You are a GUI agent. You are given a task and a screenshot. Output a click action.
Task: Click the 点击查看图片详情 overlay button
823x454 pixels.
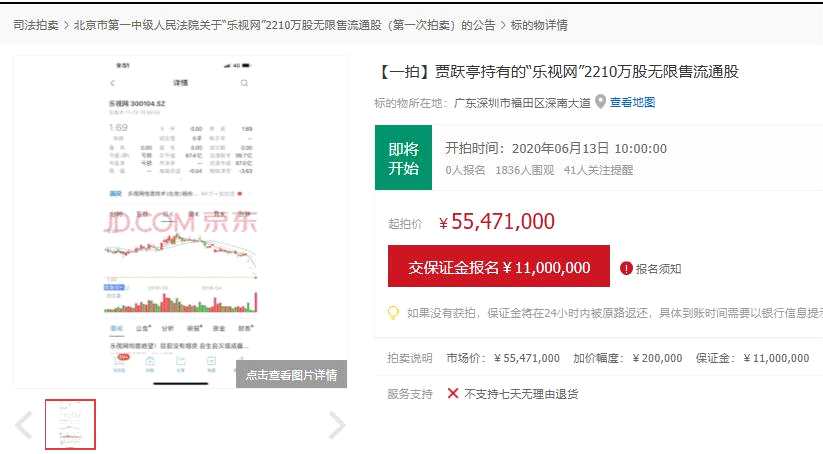[x=291, y=374]
